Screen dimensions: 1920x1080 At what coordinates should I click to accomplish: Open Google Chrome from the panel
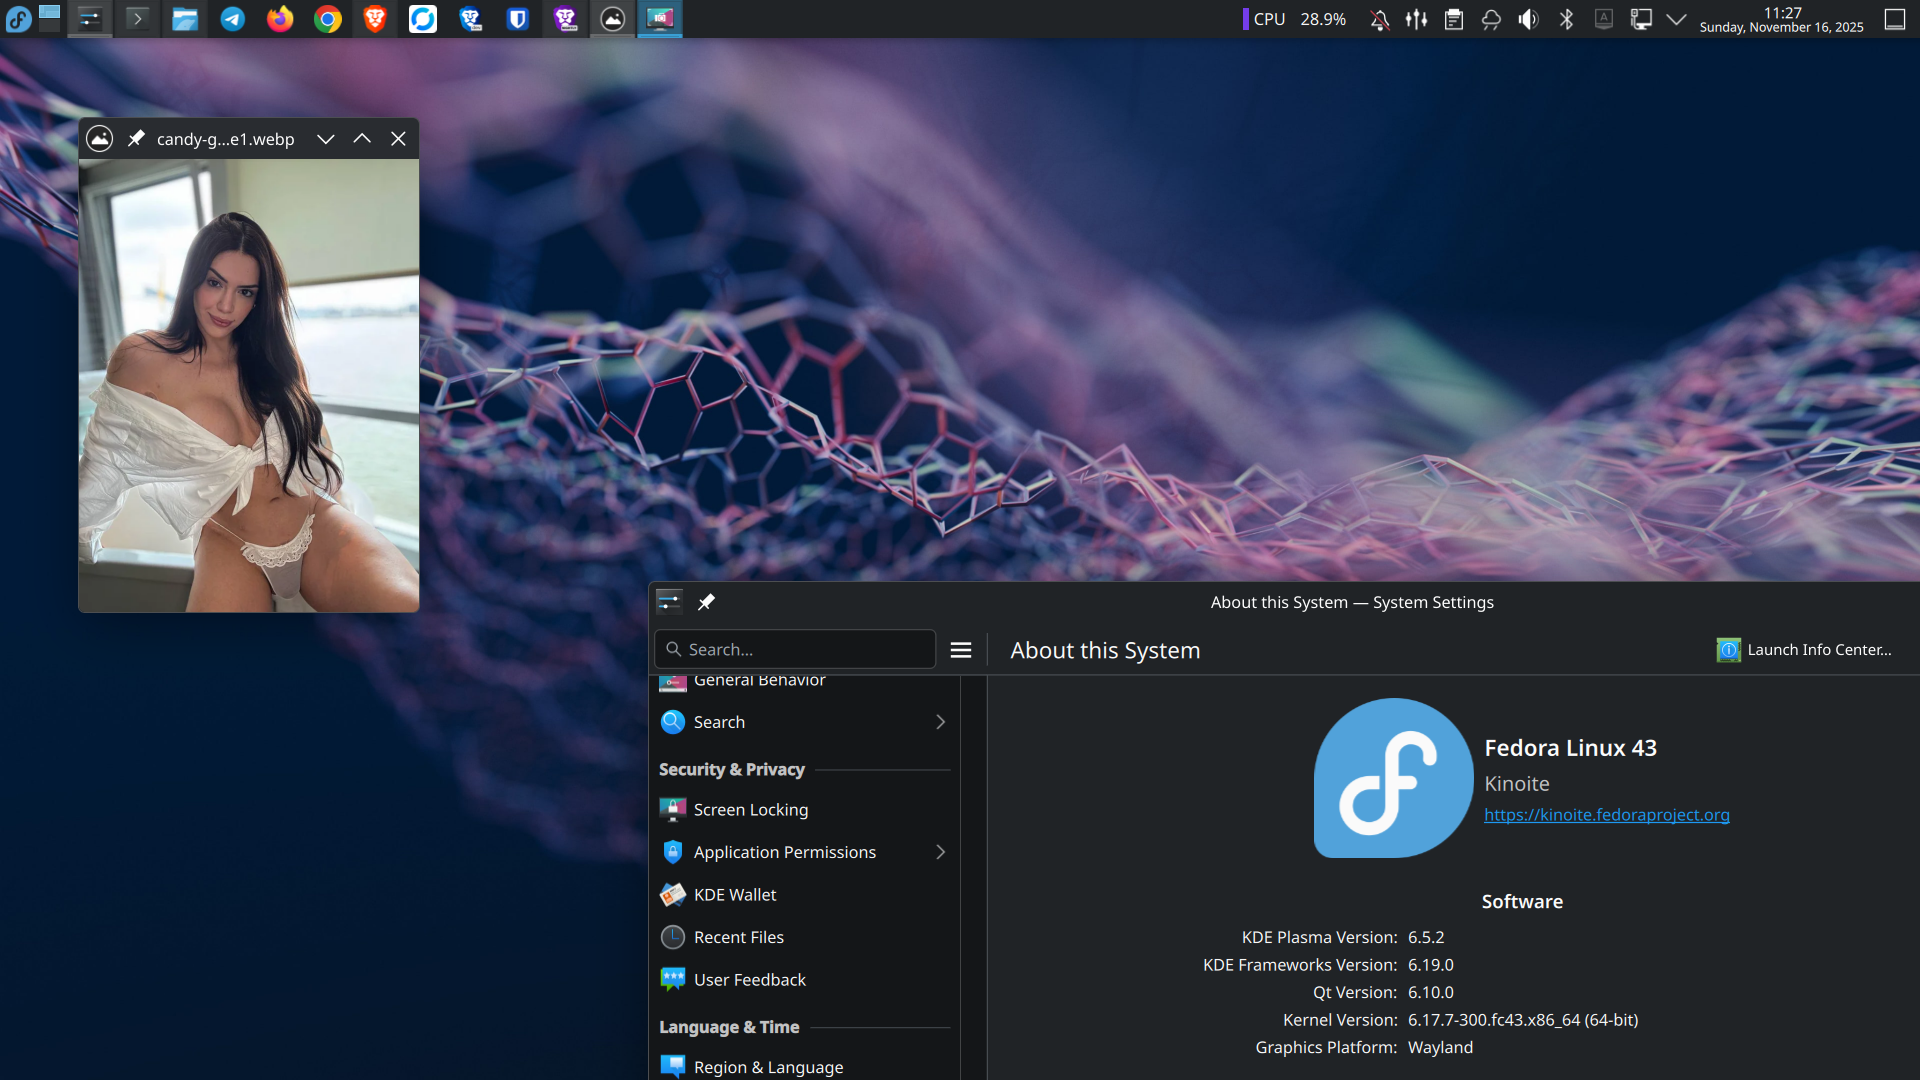328,19
